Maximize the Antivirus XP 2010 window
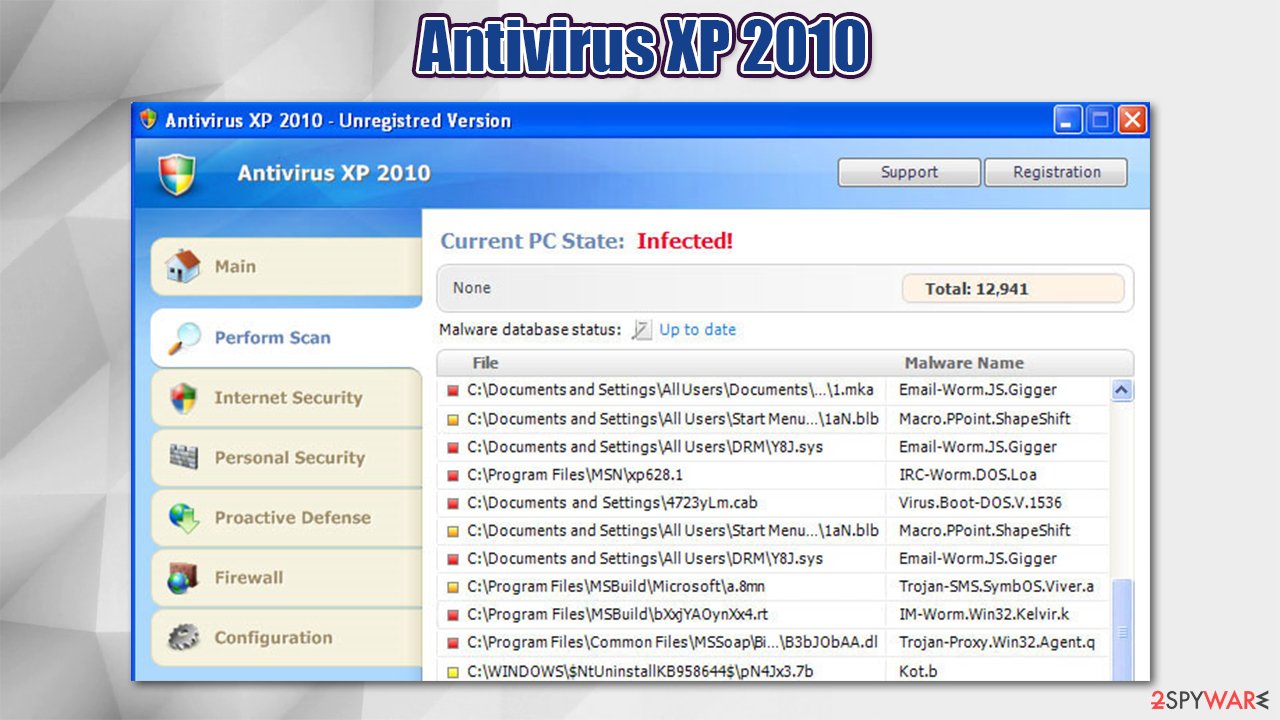This screenshot has width=1280, height=720. 1100,121
